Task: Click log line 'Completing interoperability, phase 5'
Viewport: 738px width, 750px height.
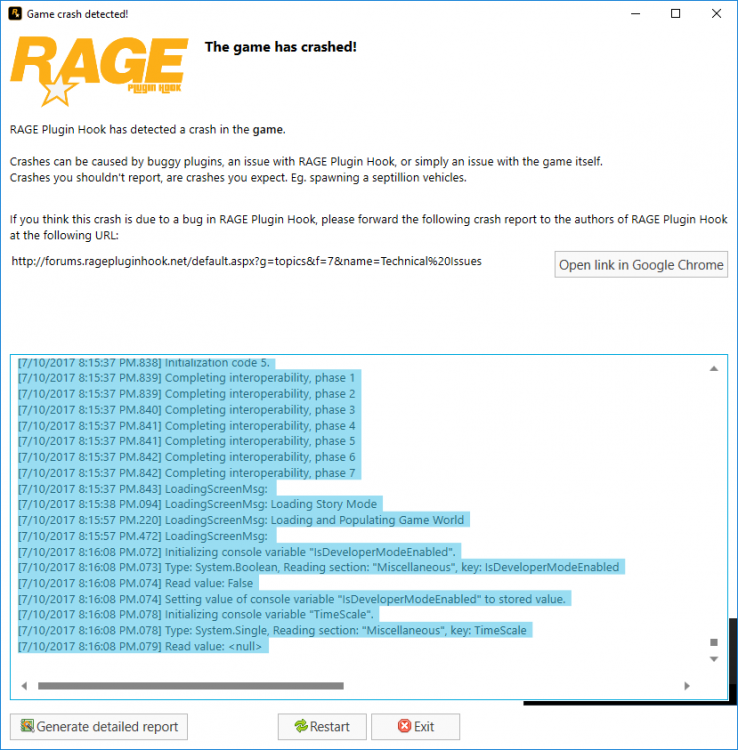Action: click(x=187, y=441)
